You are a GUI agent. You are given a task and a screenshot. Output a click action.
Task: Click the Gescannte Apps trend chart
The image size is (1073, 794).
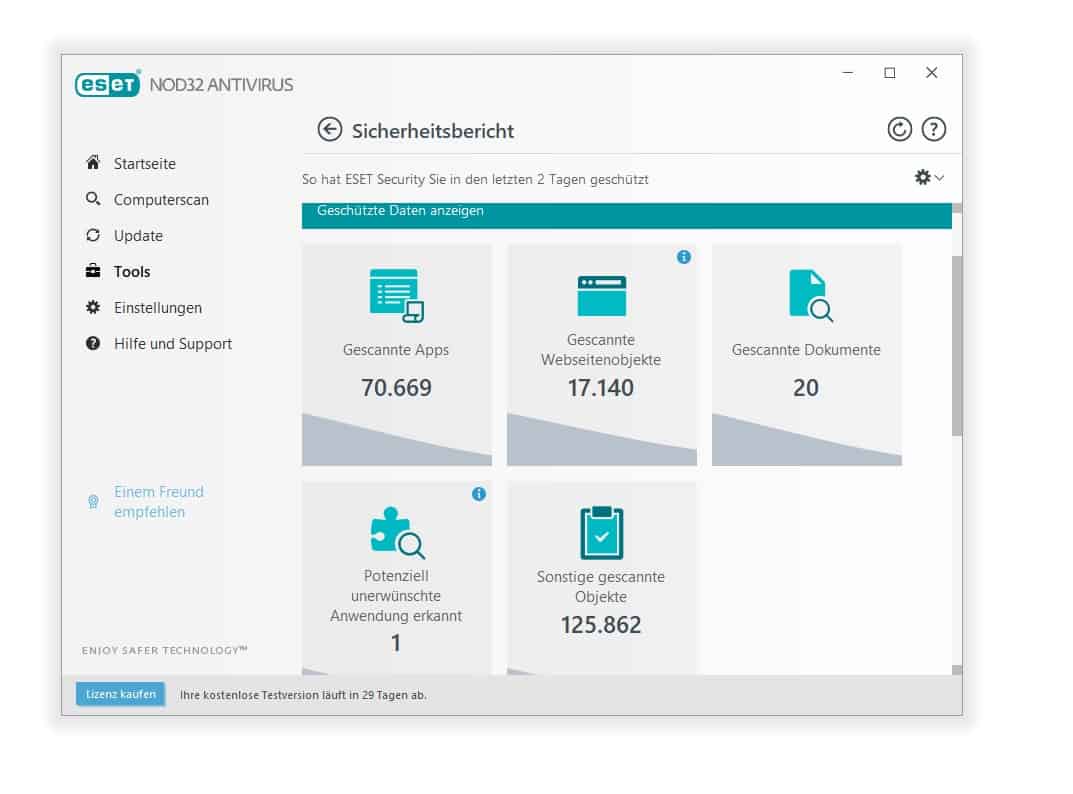pos(397,439)
